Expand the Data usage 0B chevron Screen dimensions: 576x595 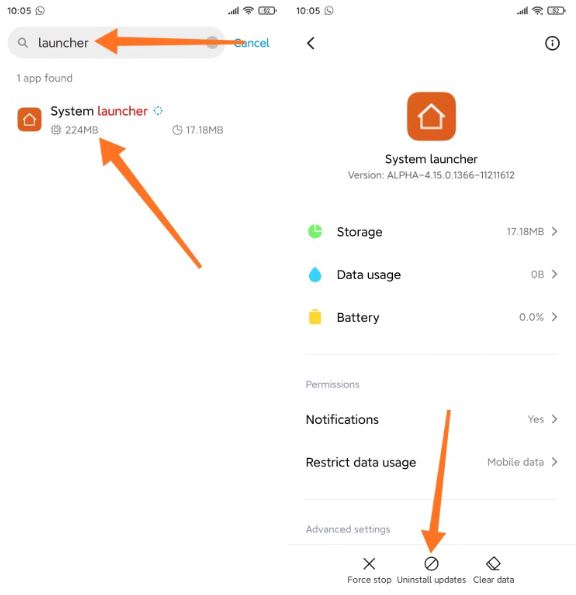point(554,274)
